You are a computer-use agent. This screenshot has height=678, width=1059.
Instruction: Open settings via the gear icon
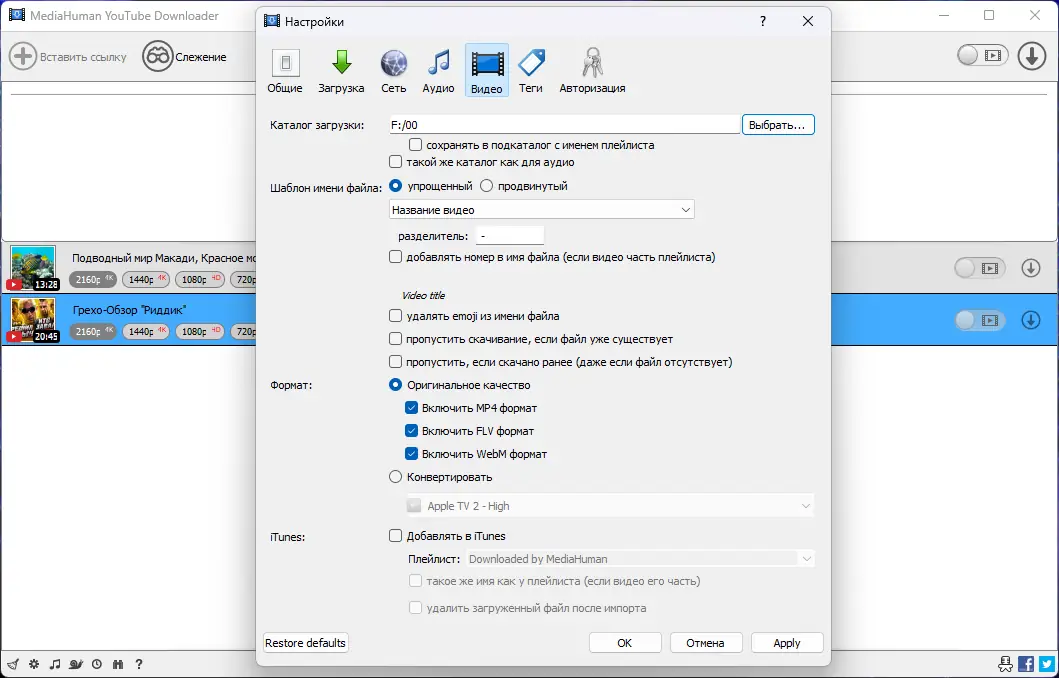click(x=34, y=664)
